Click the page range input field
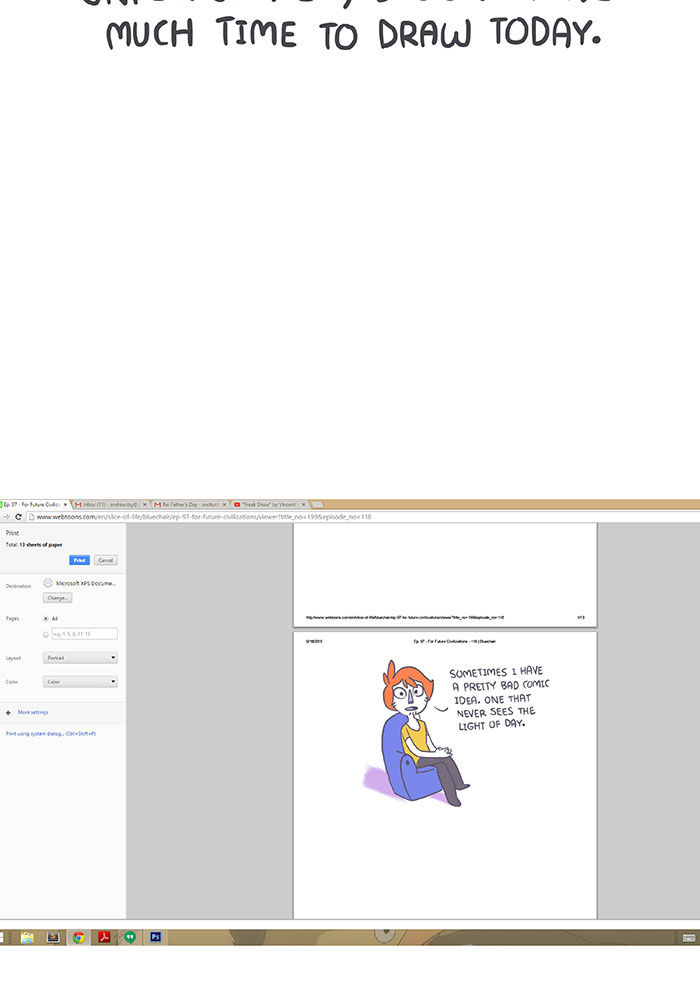 (84, 634)
